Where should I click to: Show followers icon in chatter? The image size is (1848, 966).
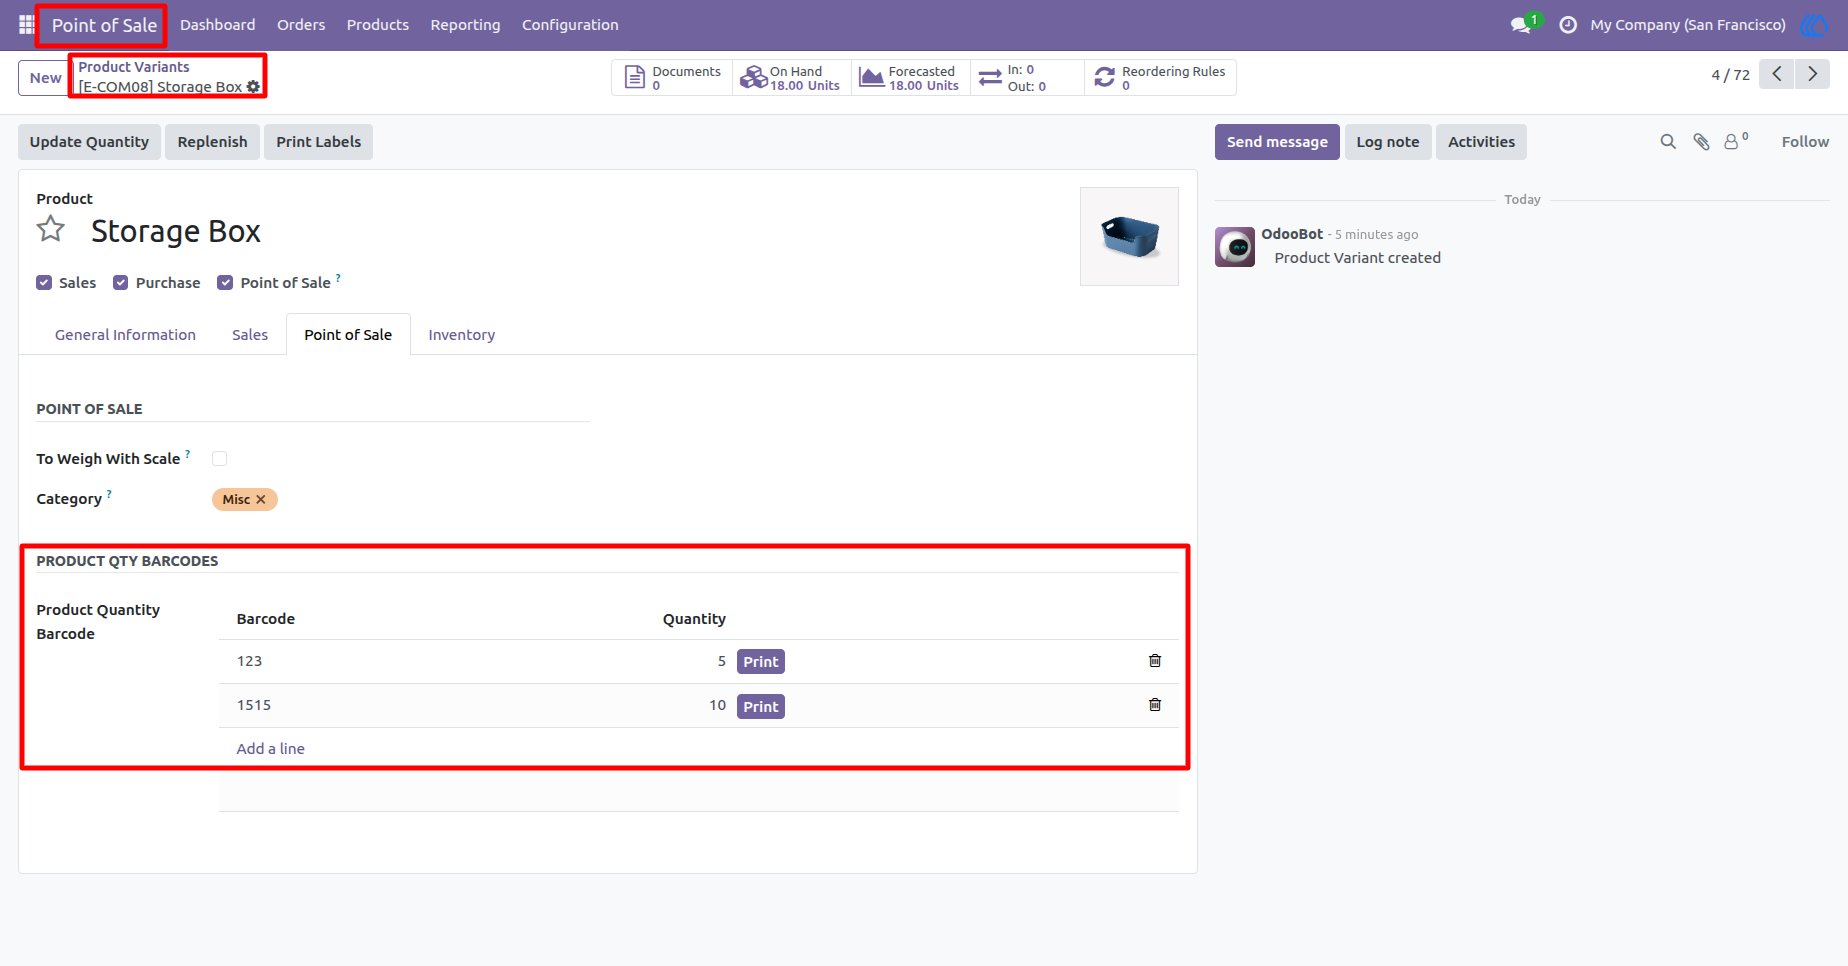coord(1736,141)
